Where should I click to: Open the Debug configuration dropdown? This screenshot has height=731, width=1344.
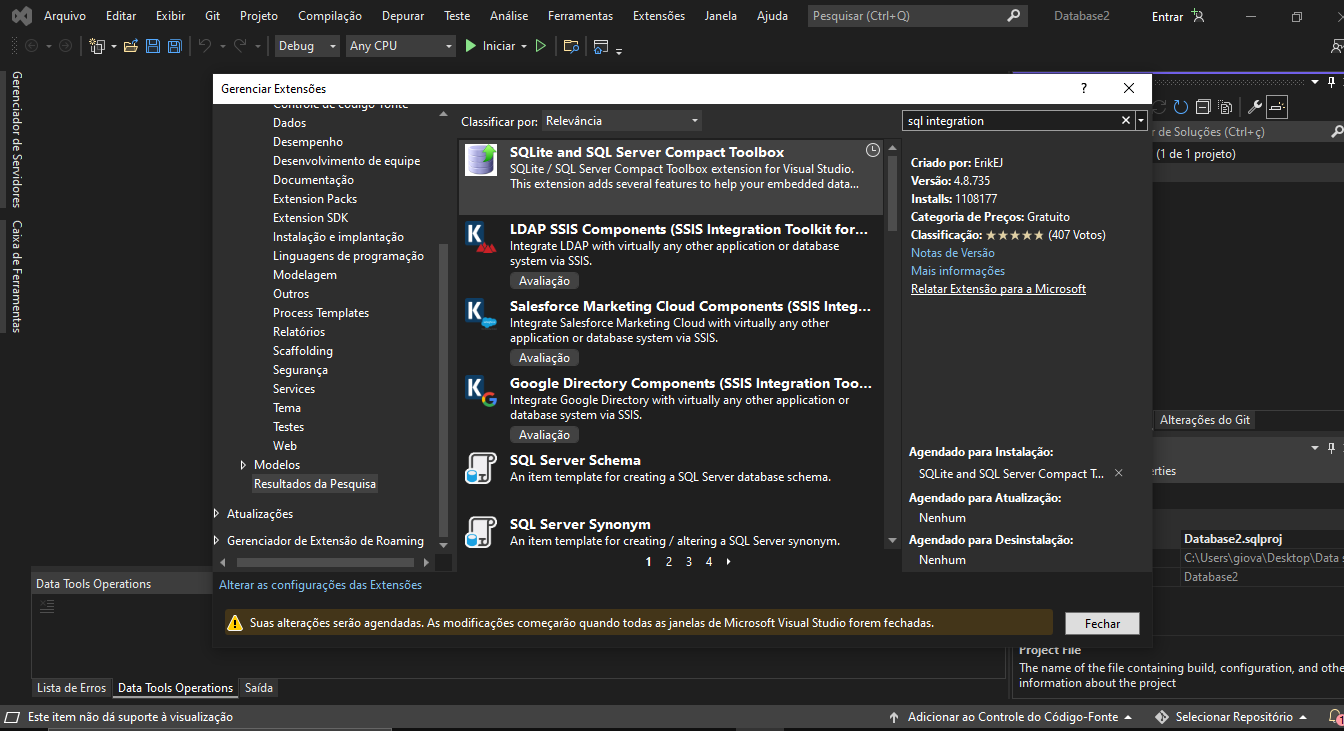point(306,46)
